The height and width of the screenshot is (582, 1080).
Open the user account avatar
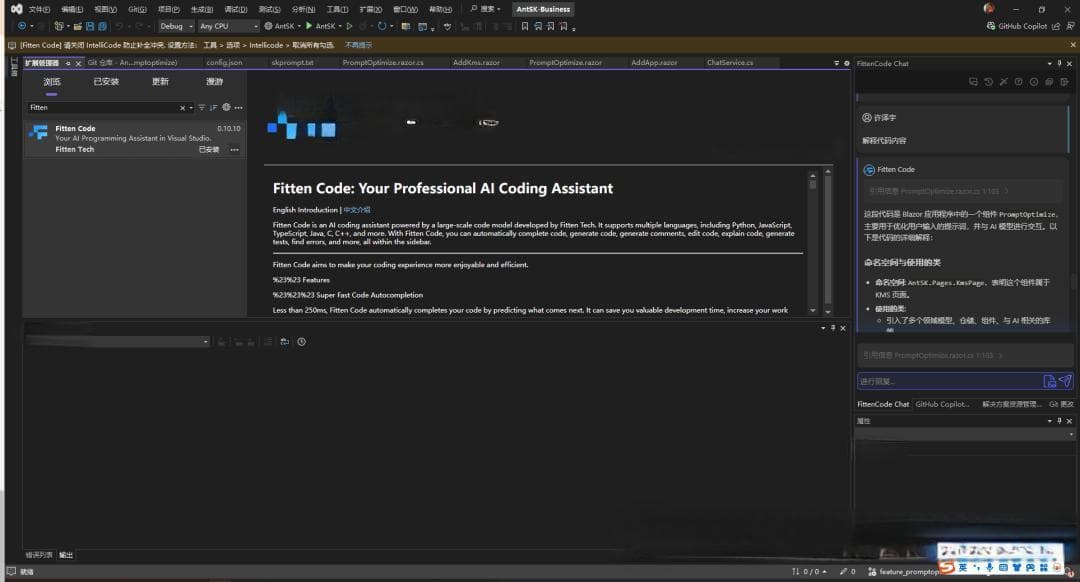click(988, 8)
